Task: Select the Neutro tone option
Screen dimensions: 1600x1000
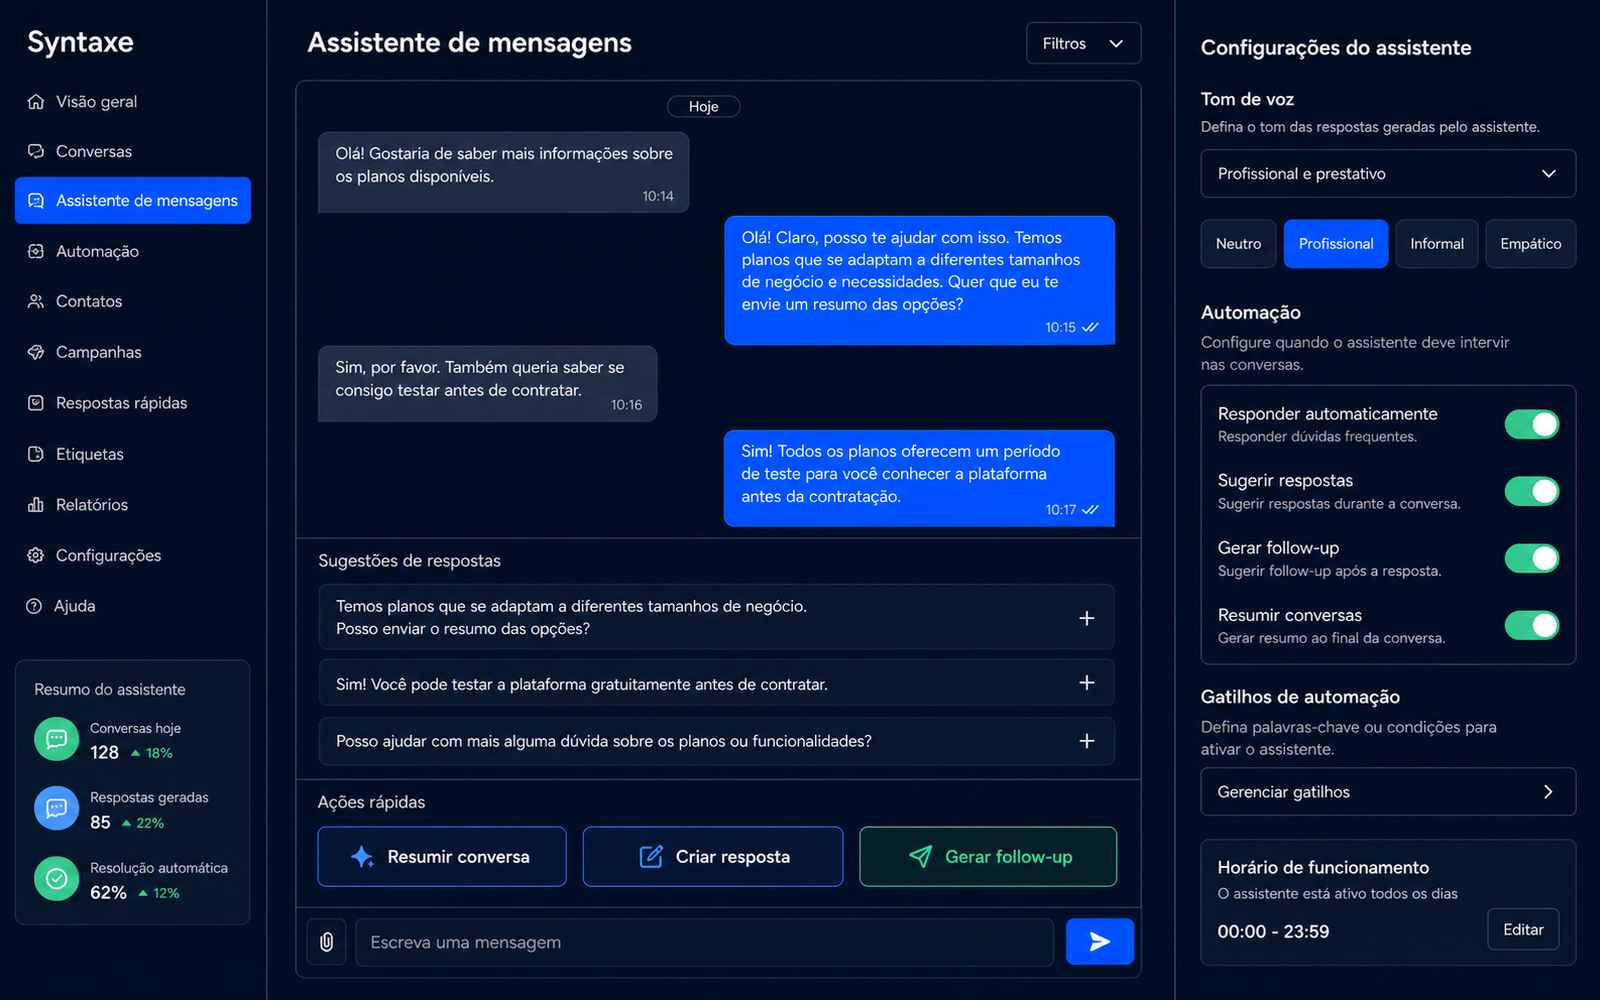Action: [x=1238, y=244]
